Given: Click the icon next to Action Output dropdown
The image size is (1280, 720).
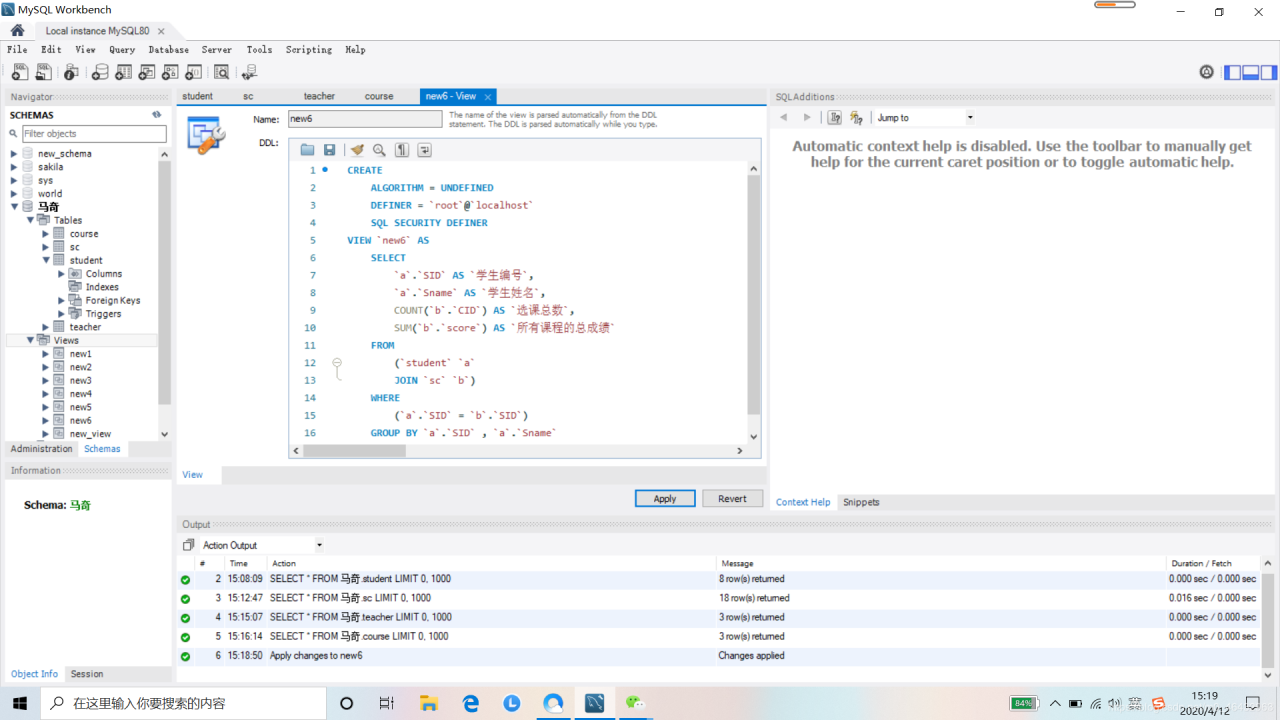Looking at the screenshot, I should [188, 545].
